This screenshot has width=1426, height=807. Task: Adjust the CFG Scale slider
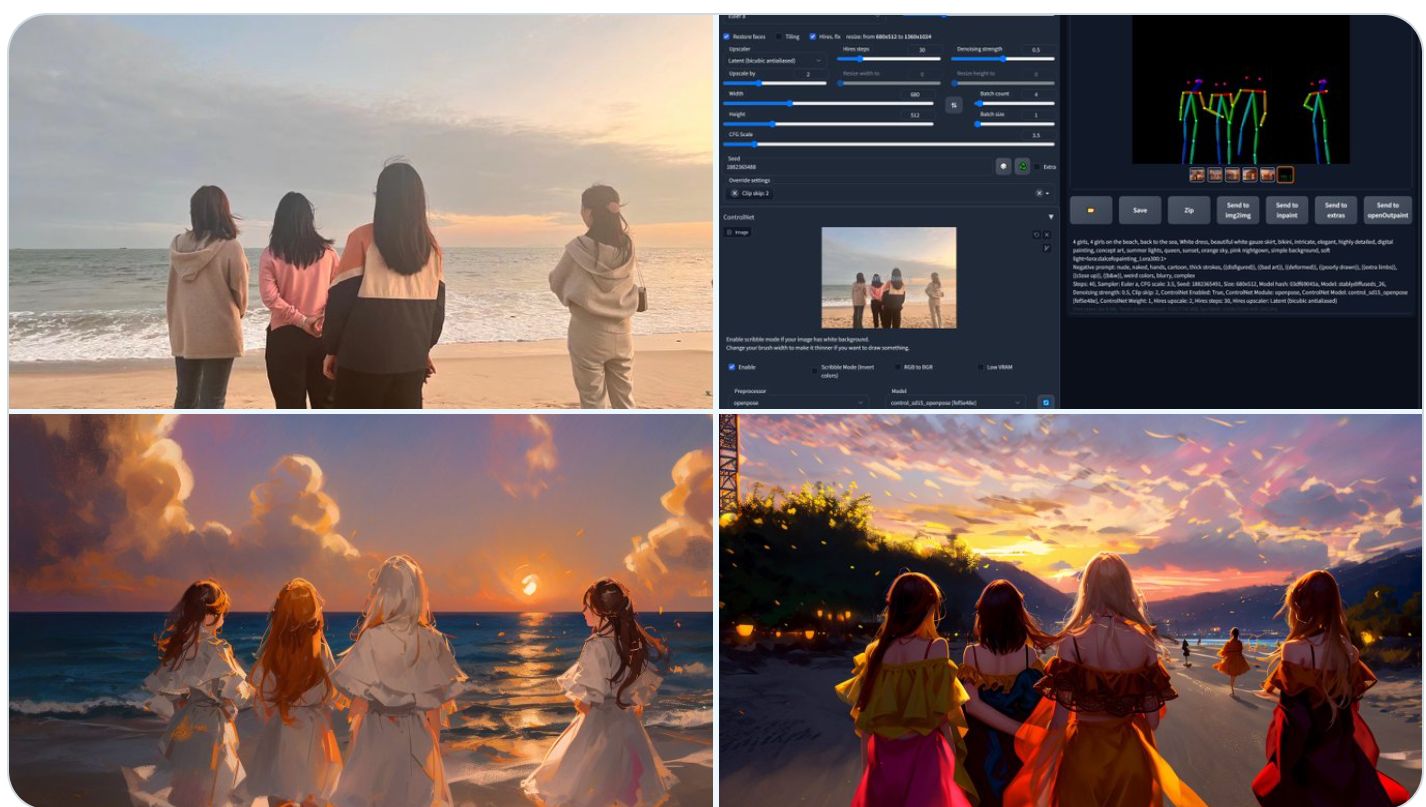[890, 144]
